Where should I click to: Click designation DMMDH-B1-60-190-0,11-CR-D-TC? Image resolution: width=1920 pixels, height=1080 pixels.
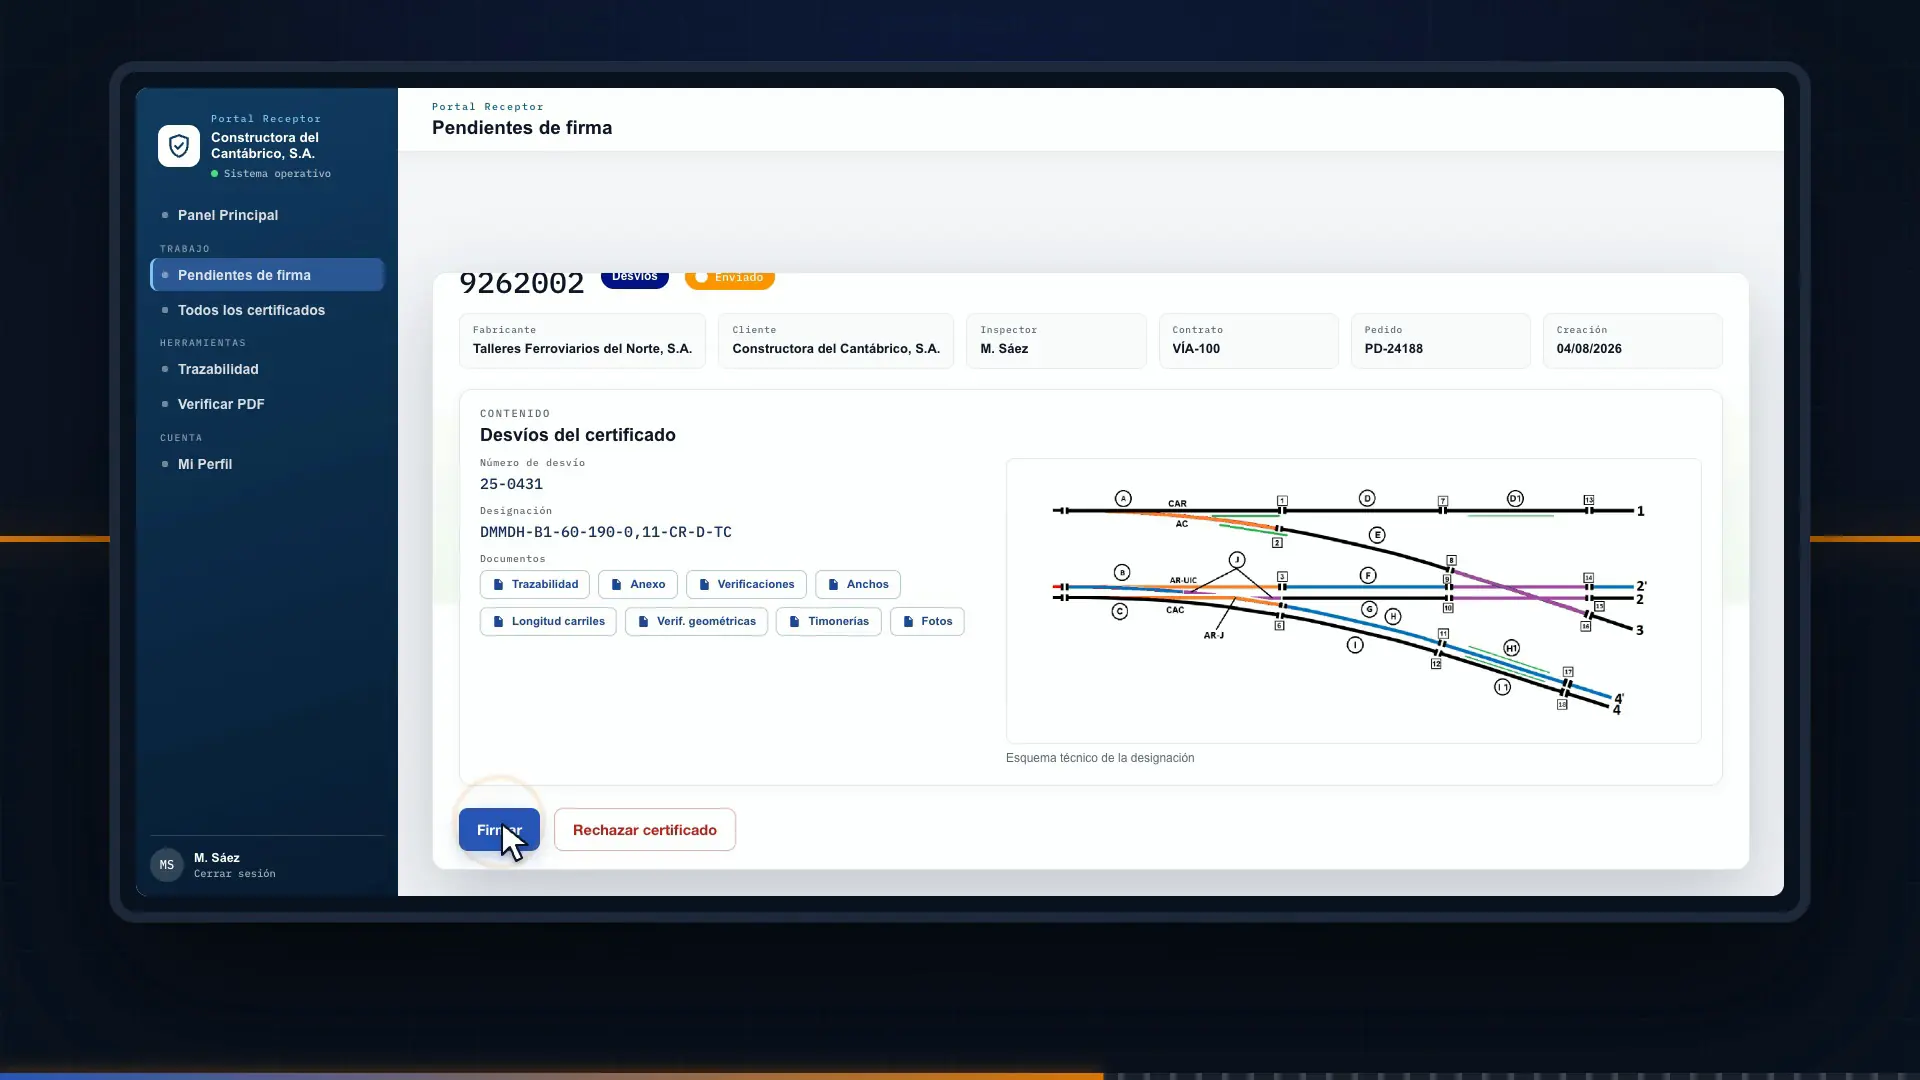click(606, 532)
